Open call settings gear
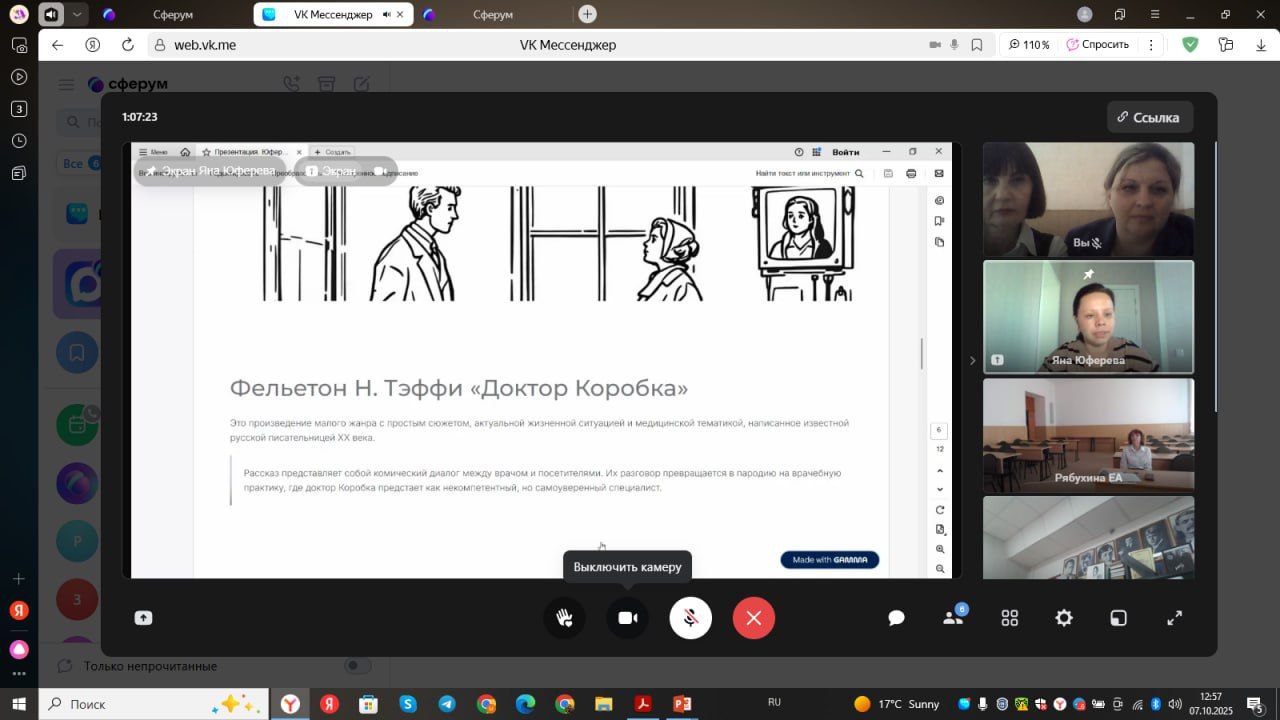The width and height of the screenshot is (1280, 720). [1064, 618]
